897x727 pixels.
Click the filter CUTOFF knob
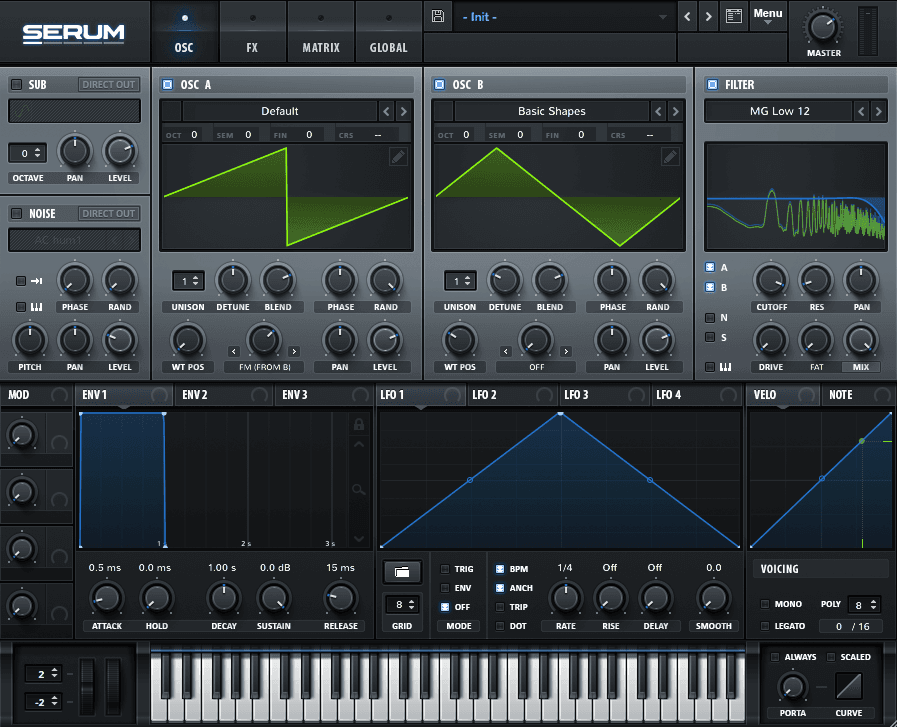pos(771,280)
